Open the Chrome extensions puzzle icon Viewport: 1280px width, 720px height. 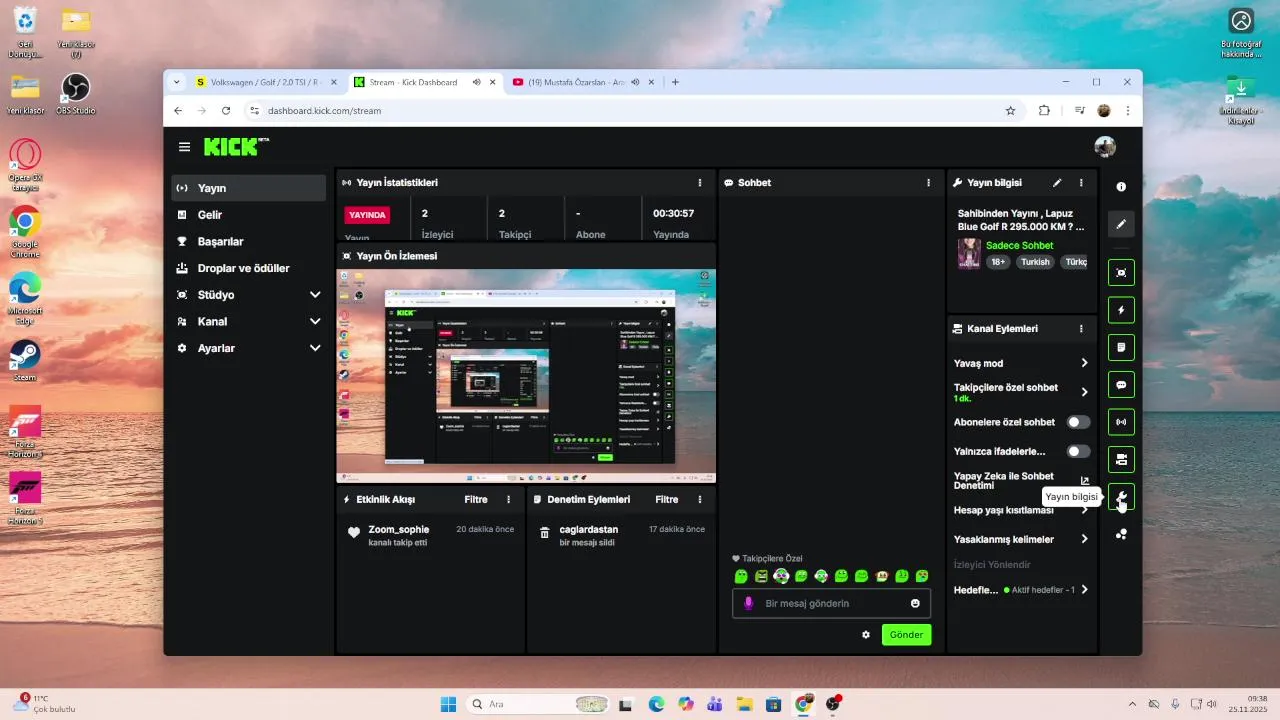1044,111
